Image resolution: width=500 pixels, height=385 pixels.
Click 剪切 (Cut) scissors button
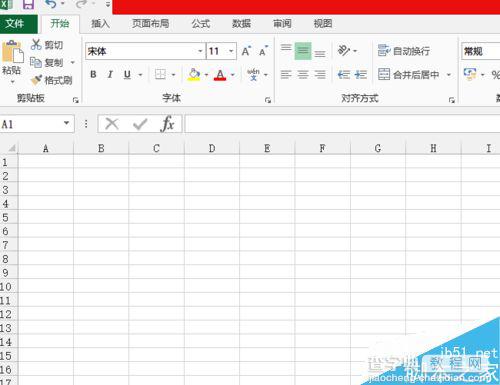click(47, 45)
